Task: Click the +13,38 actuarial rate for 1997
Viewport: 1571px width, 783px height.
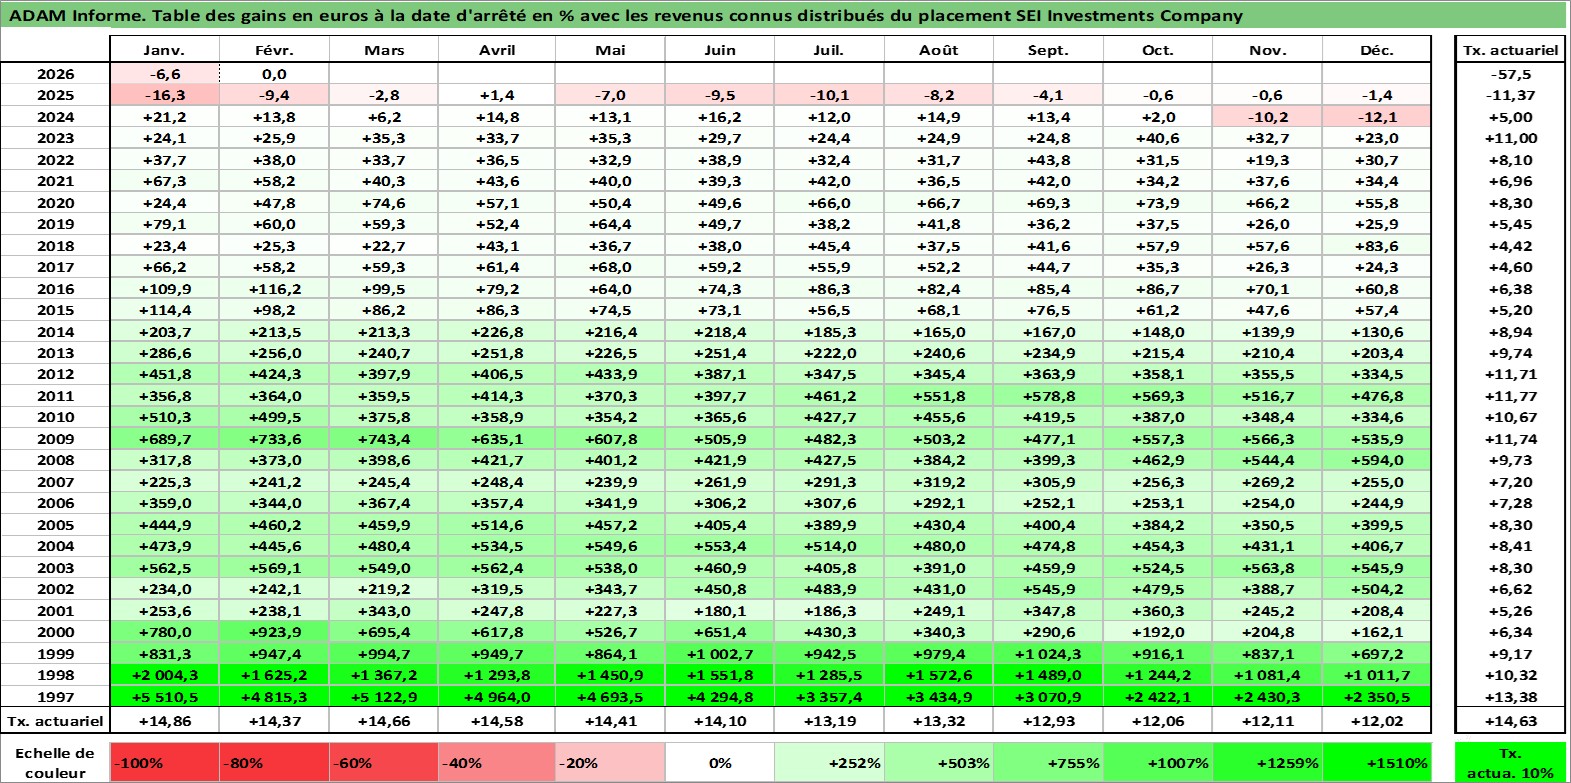Action: click(1510, 697)
